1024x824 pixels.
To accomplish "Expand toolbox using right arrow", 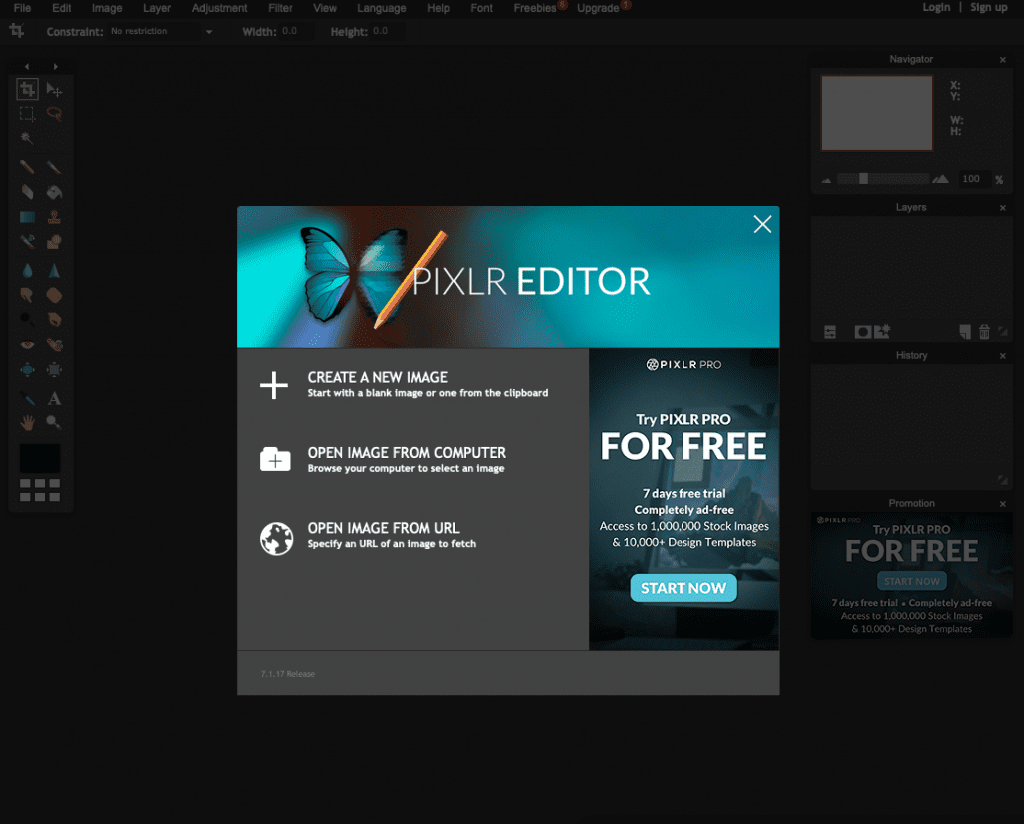I will (x=55, y=66).
